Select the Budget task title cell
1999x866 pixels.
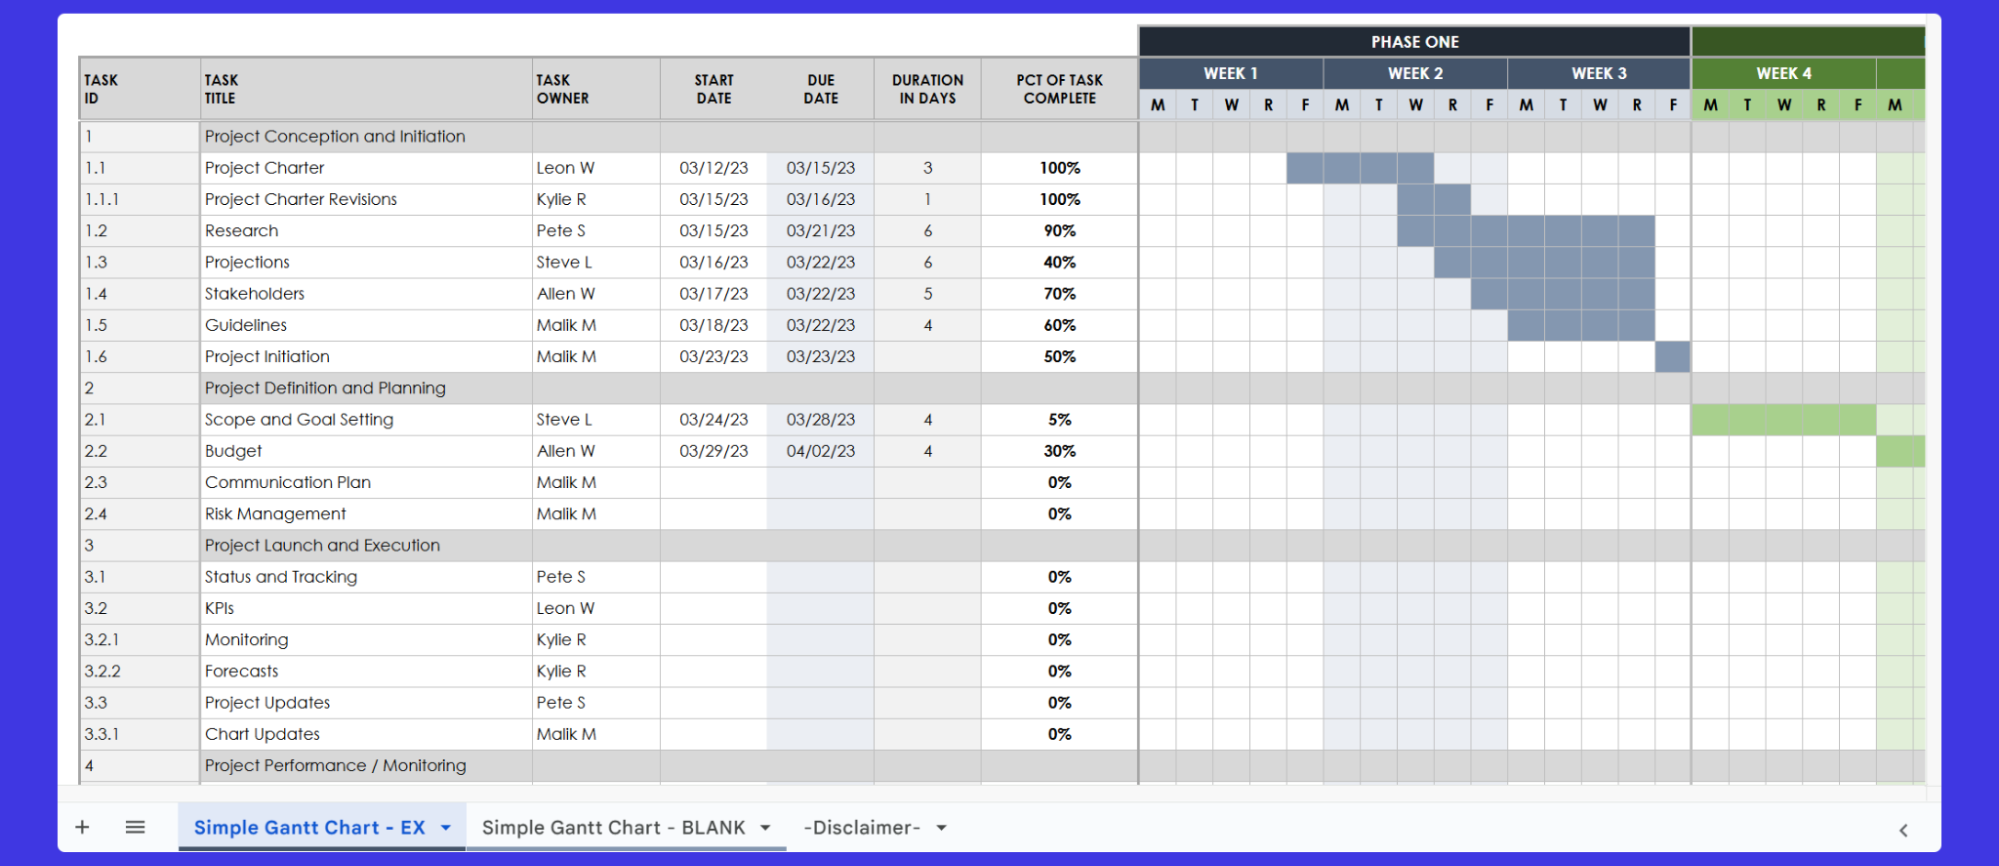tap(366, 451)
